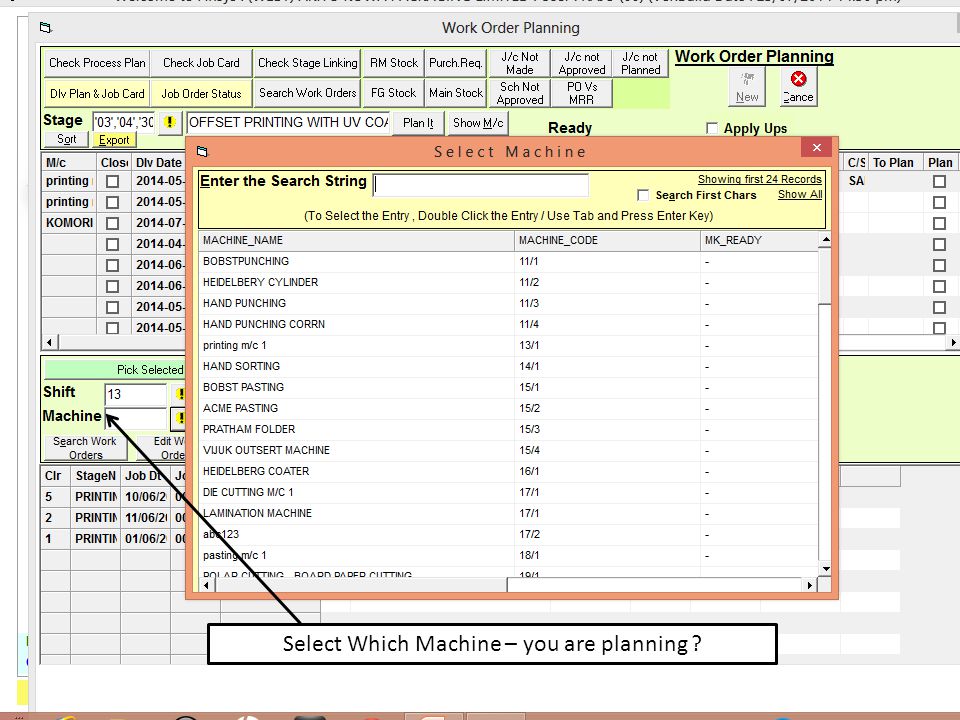Toggle the Apply Ups checkbox
This screenshot has height=720, width=960.
coord(711,129)
